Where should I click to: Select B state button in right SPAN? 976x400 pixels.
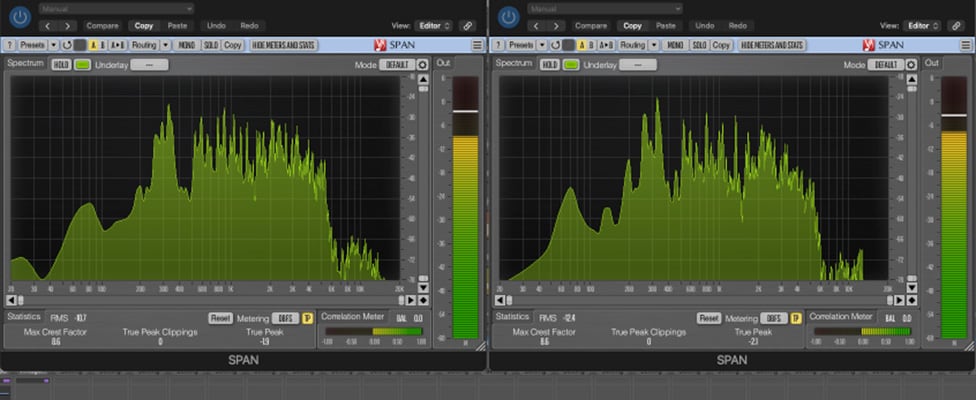pyautogui.click(x=591, y=45)
